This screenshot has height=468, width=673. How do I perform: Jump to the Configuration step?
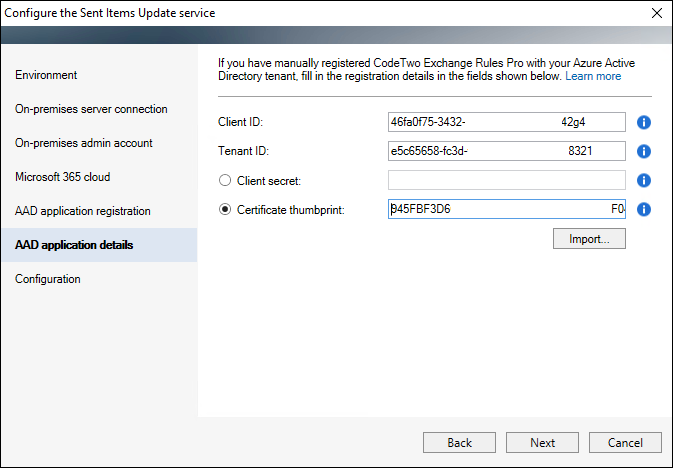48,279
